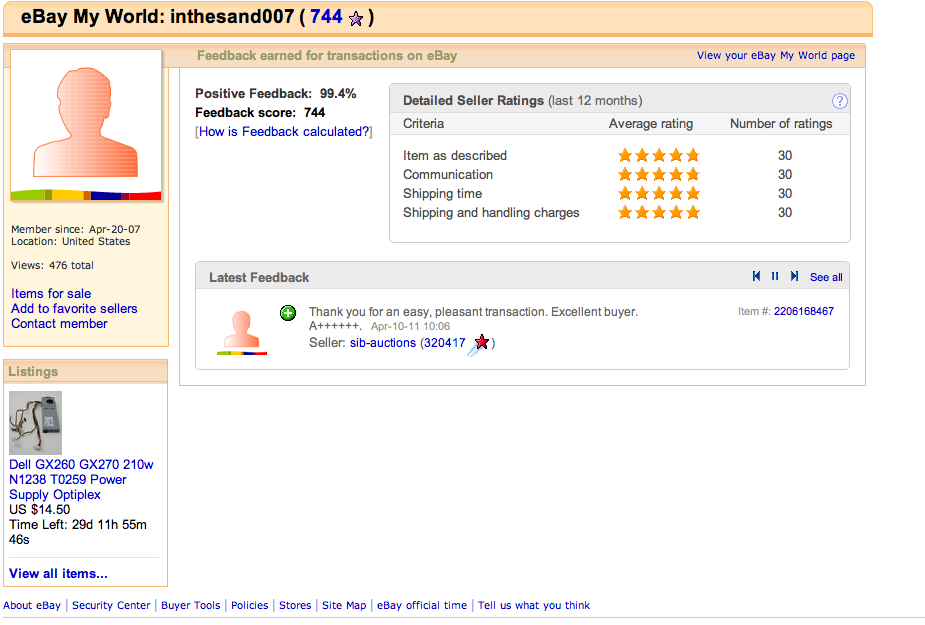Click the purple star next to 744
925x625 pixels.
pos(356,18)
